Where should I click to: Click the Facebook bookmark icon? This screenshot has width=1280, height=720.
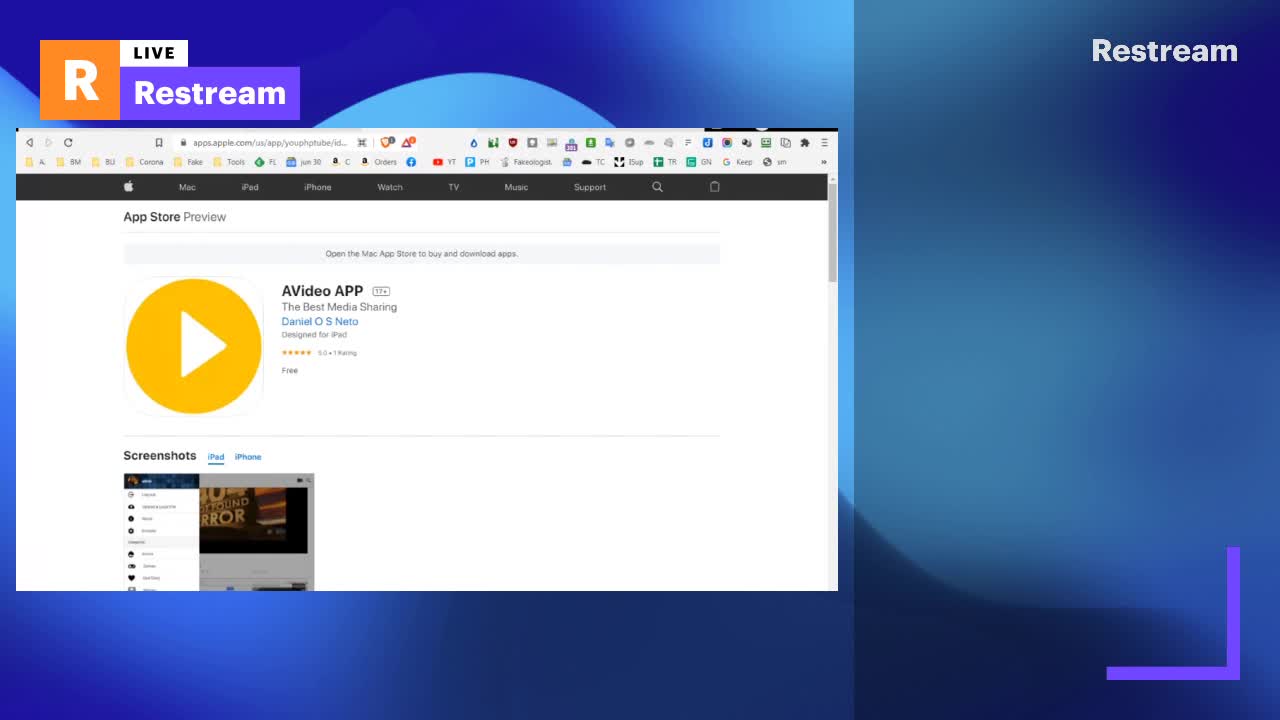tap(411, 162)
